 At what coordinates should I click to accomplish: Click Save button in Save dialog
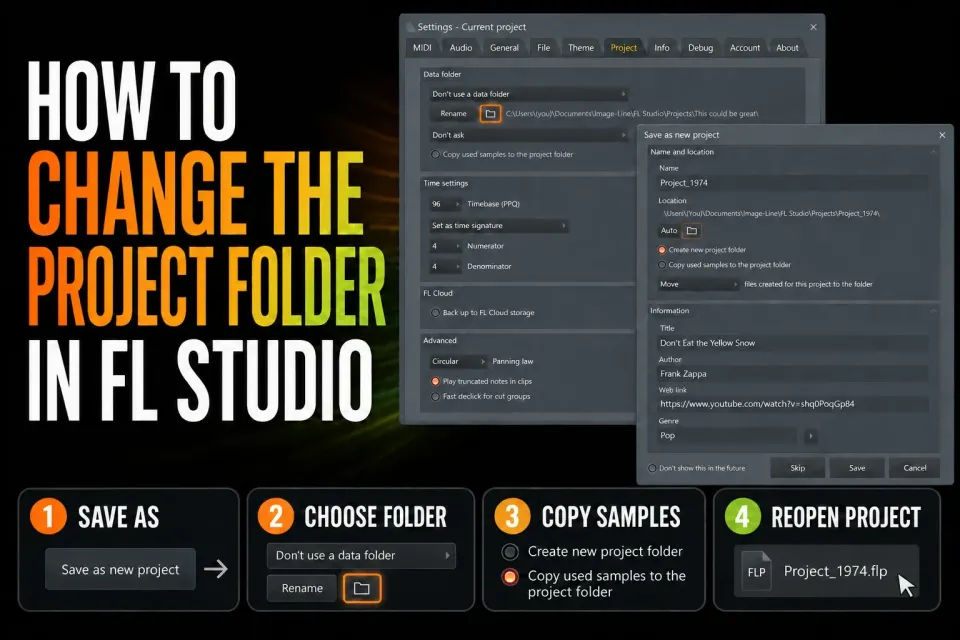(x=857, y=468)
